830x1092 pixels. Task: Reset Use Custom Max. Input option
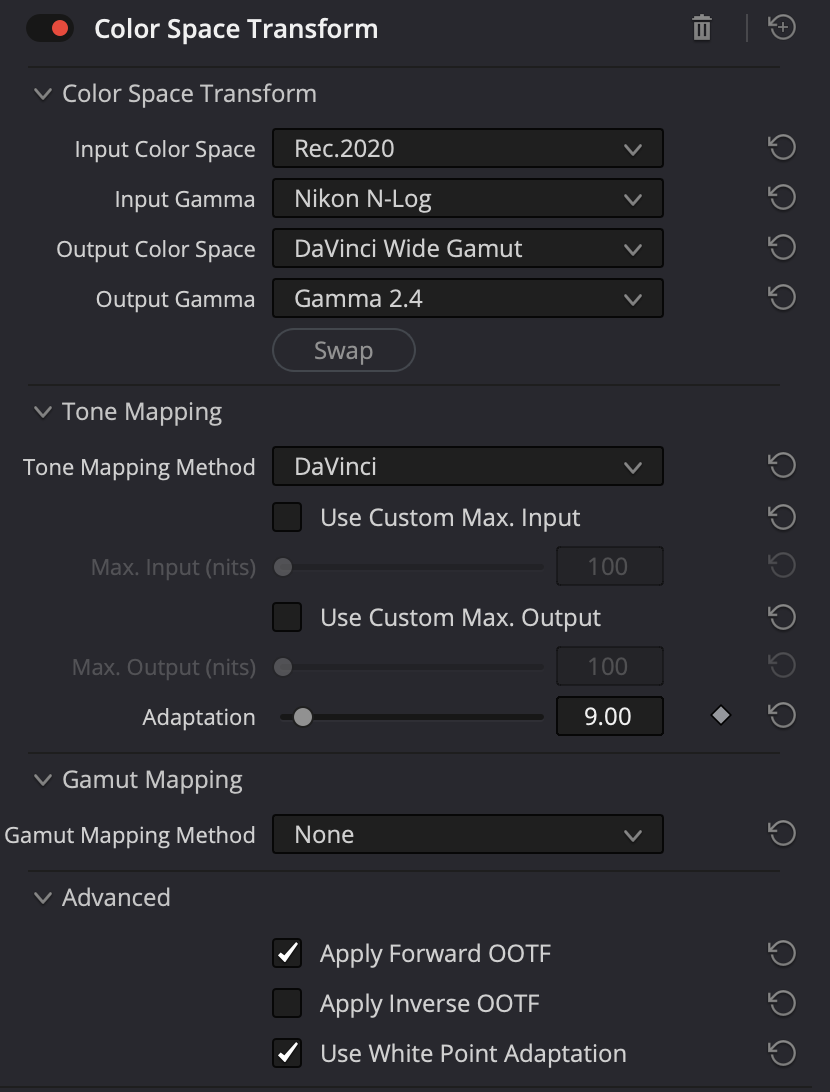(782, 517)
